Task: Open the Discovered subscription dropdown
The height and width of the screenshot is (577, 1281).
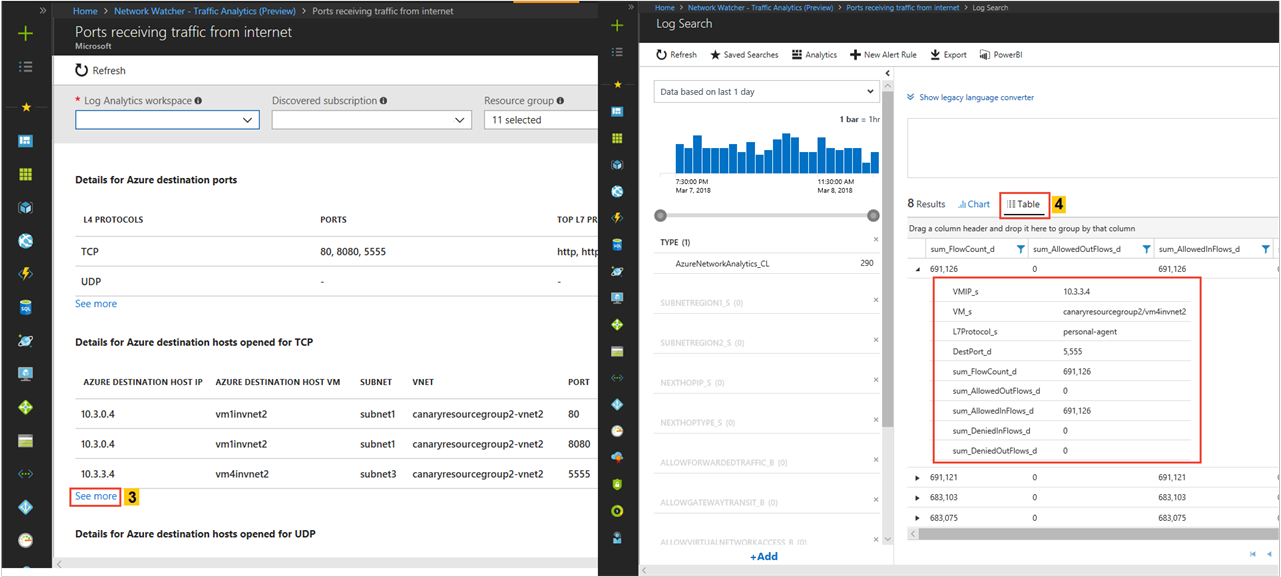Action: click(371, 120)
